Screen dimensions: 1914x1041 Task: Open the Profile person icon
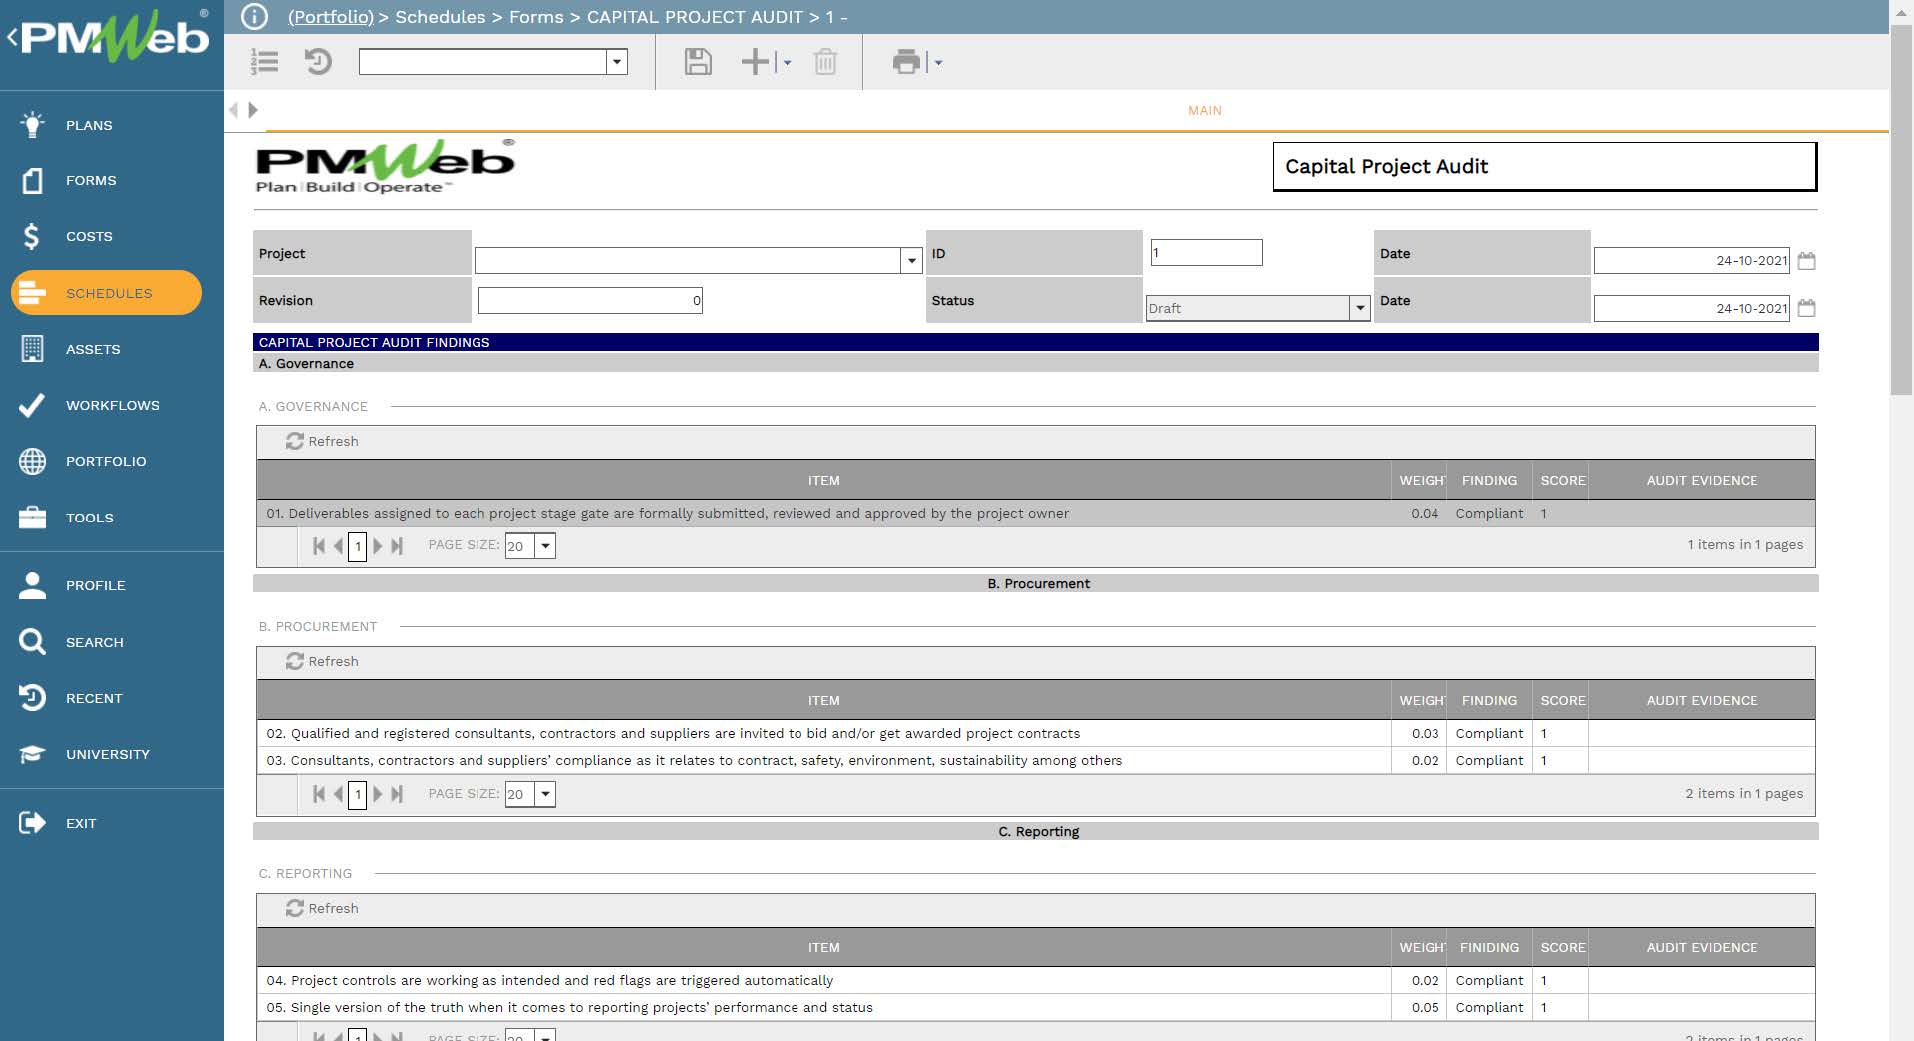click(x=32, y=585)
